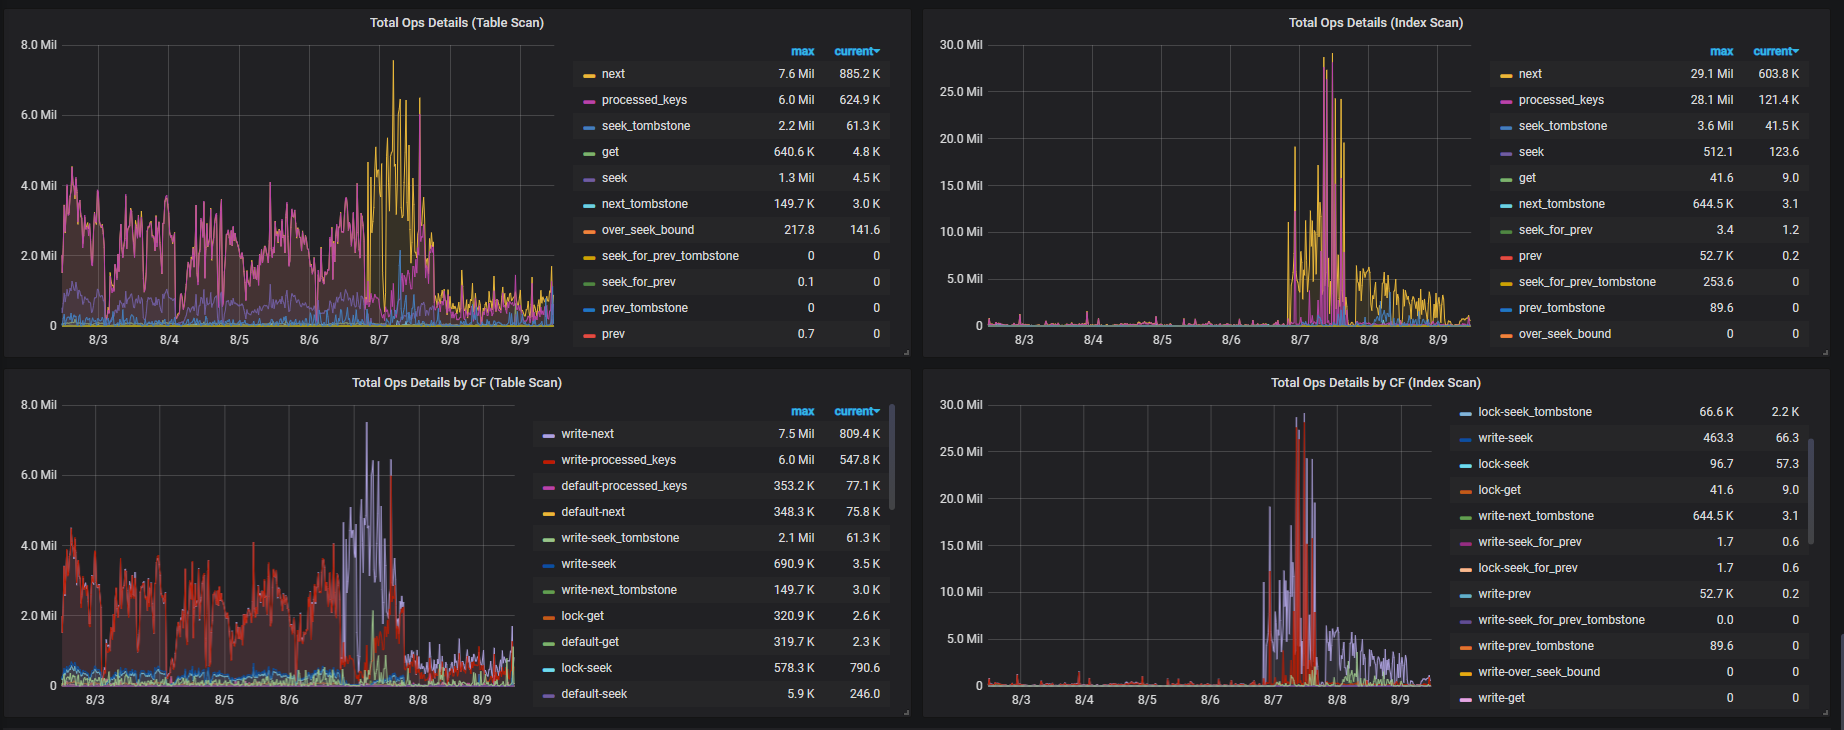The width and height of the screenshot is (1844, 730).
Task: Click the resize handle of by CF (Index Scan) panel
Action: click(x=1825, y=712)
